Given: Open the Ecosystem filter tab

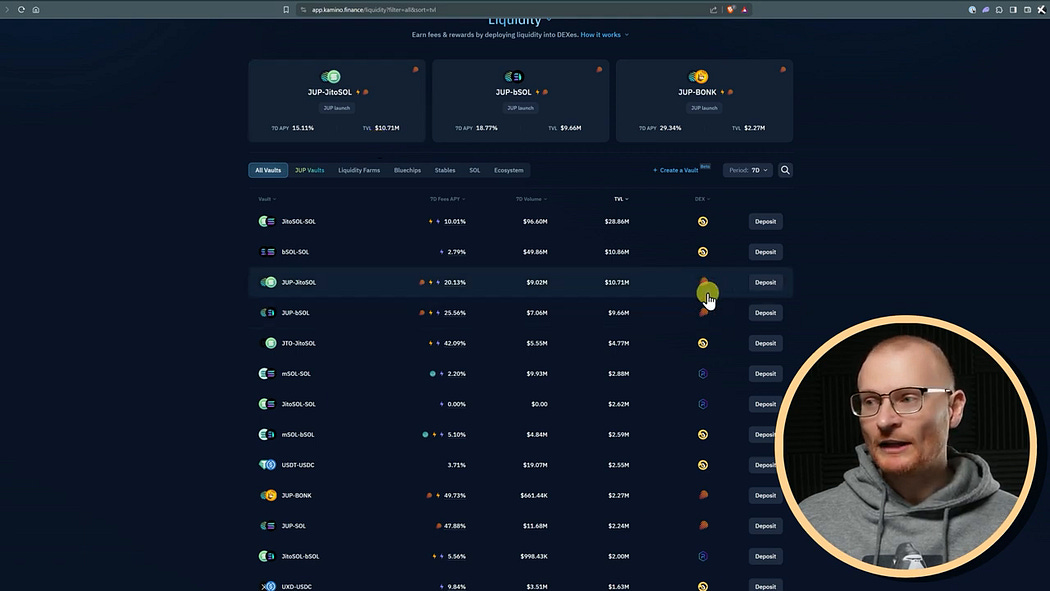Looking at the screenshot, I should click(x=509, y=170).
